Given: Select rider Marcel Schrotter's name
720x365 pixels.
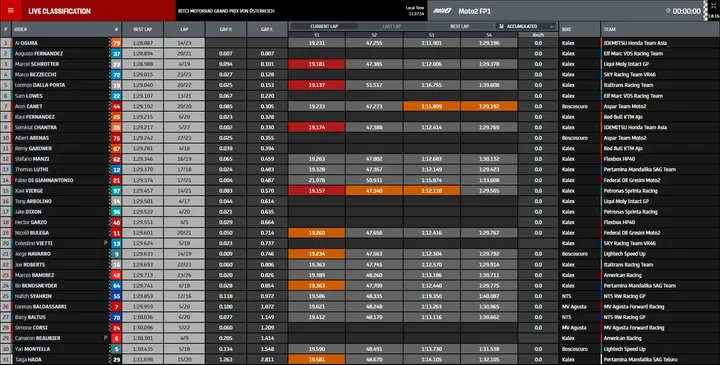Looking at the screenshot, I should pos(37,64).
